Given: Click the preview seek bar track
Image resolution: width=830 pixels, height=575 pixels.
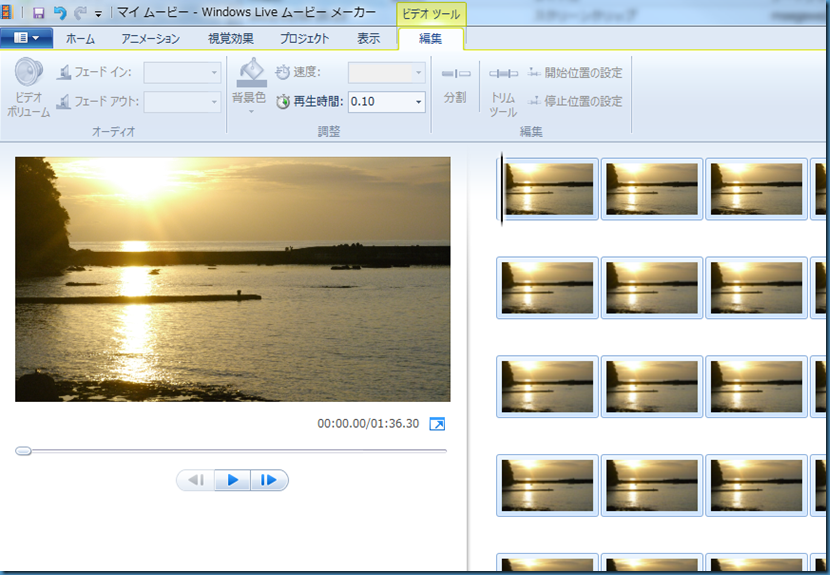Looking at the screenshot, I should [x=231, y=451].
